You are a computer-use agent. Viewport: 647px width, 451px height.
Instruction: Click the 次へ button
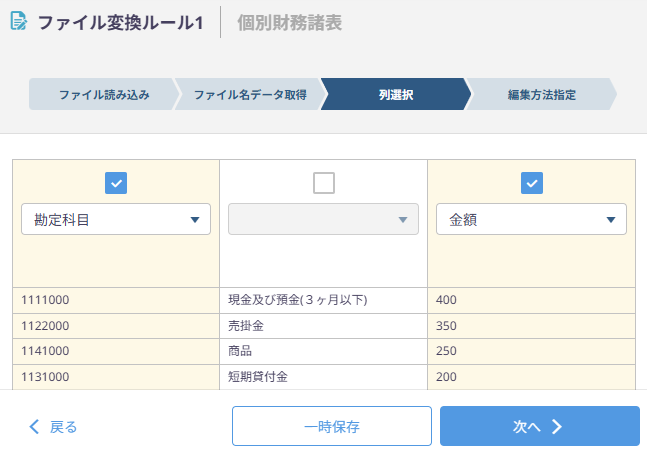coord(540,426)
